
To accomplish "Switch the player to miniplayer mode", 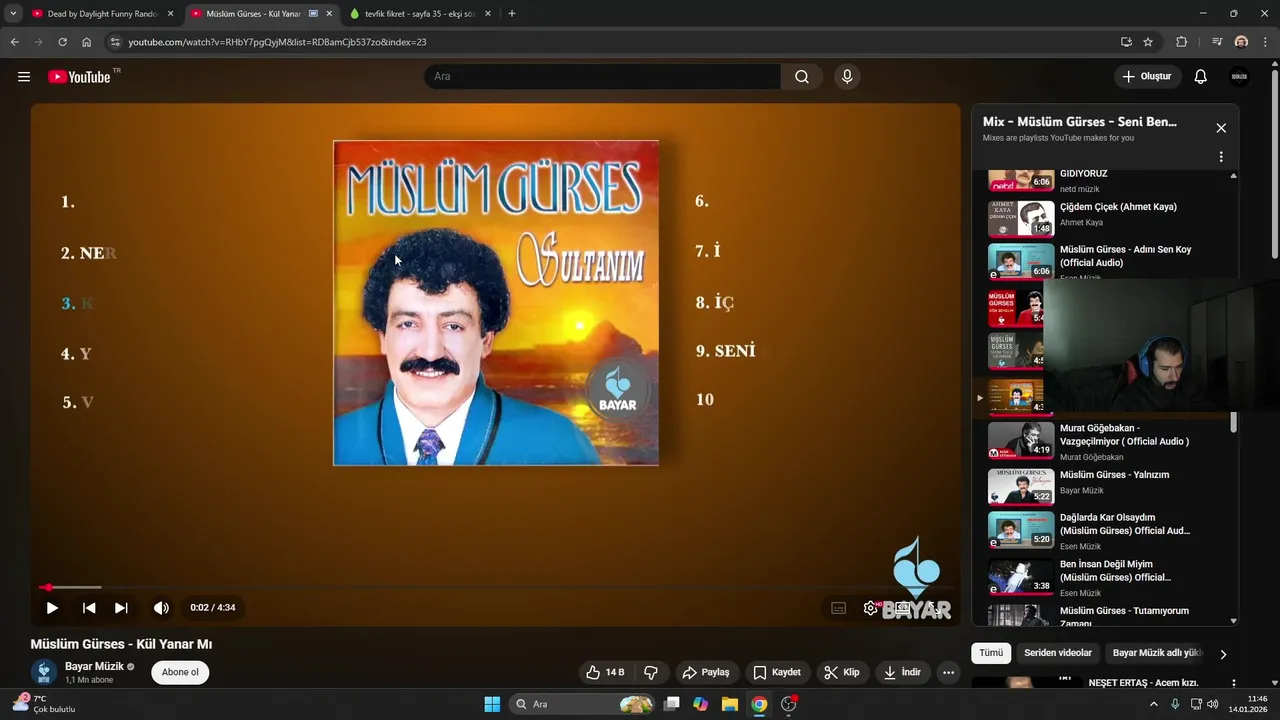I will point(903,608).
